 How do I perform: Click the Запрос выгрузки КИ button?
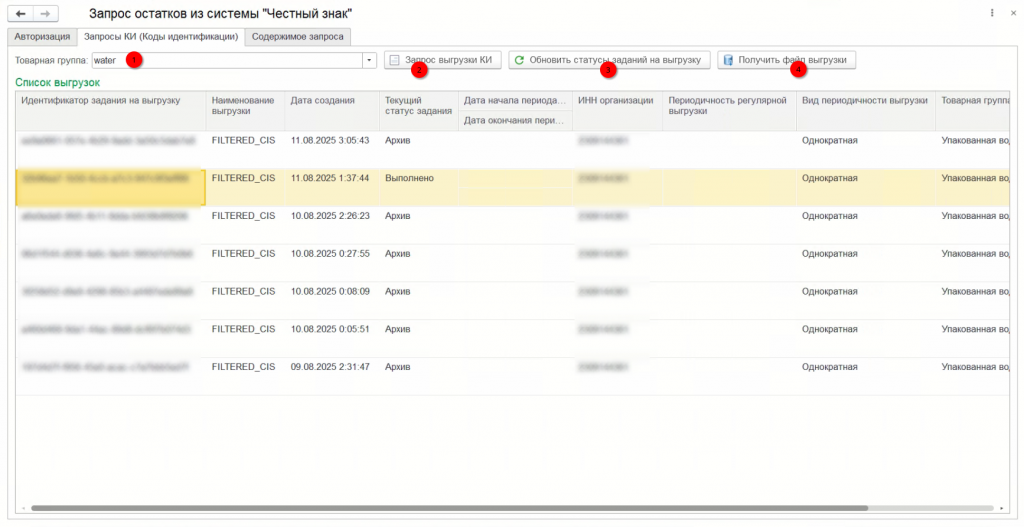coord(442,60)
